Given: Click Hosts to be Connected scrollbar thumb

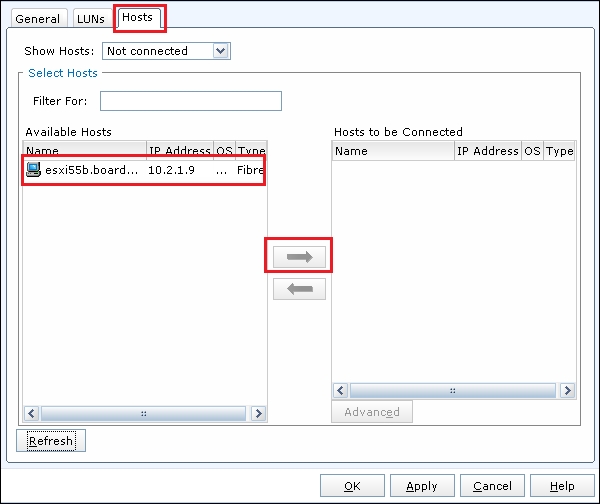Looking at the screenshot, I should click(x=453, y=390).
